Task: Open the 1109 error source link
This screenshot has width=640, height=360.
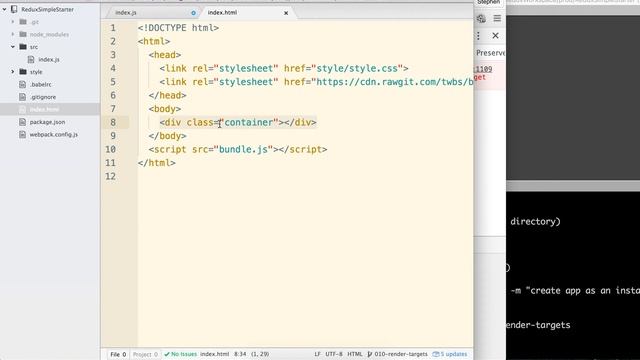Action: point(483,69)
